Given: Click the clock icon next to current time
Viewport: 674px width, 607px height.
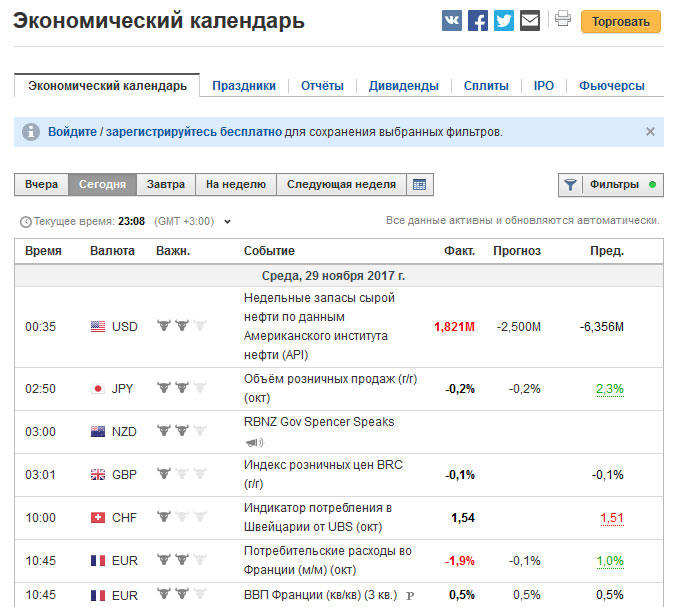Looking at the screenshot, I should 26,222.
